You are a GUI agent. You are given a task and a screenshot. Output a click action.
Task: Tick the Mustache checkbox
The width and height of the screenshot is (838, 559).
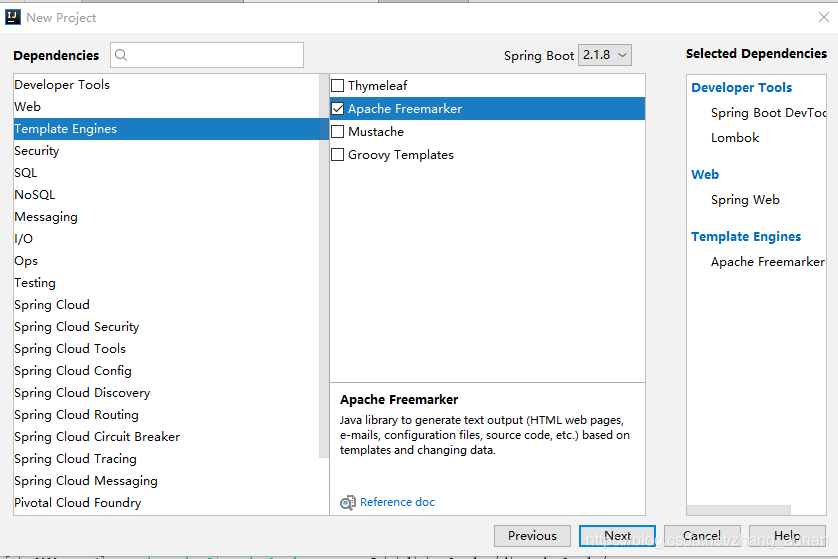[338, 132]
